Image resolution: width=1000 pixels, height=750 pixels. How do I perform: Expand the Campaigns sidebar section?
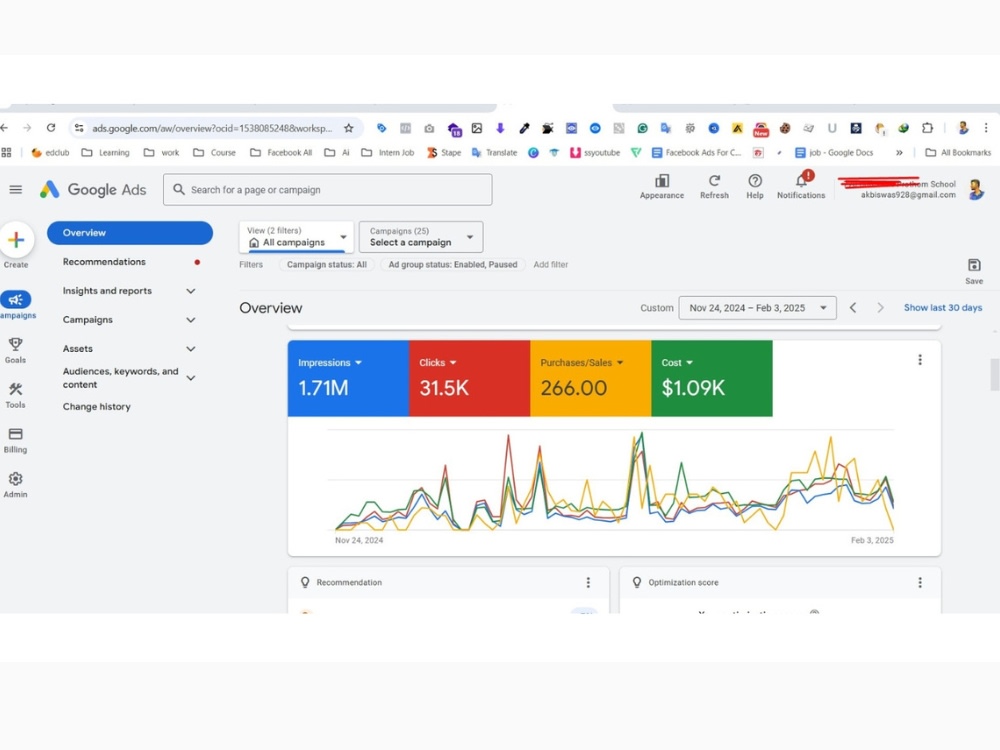pyautogui.click(x=191, y=320)
